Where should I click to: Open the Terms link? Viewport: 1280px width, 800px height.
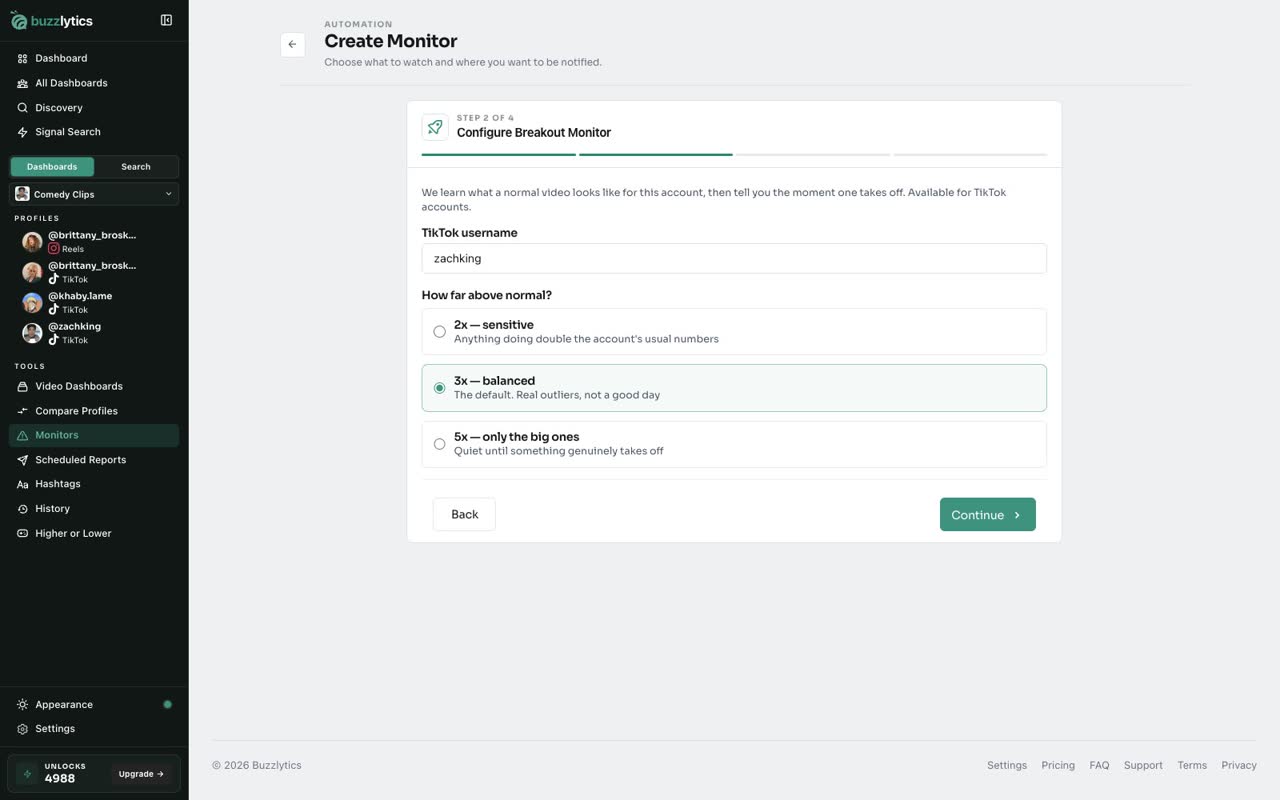coord(1192,765)
